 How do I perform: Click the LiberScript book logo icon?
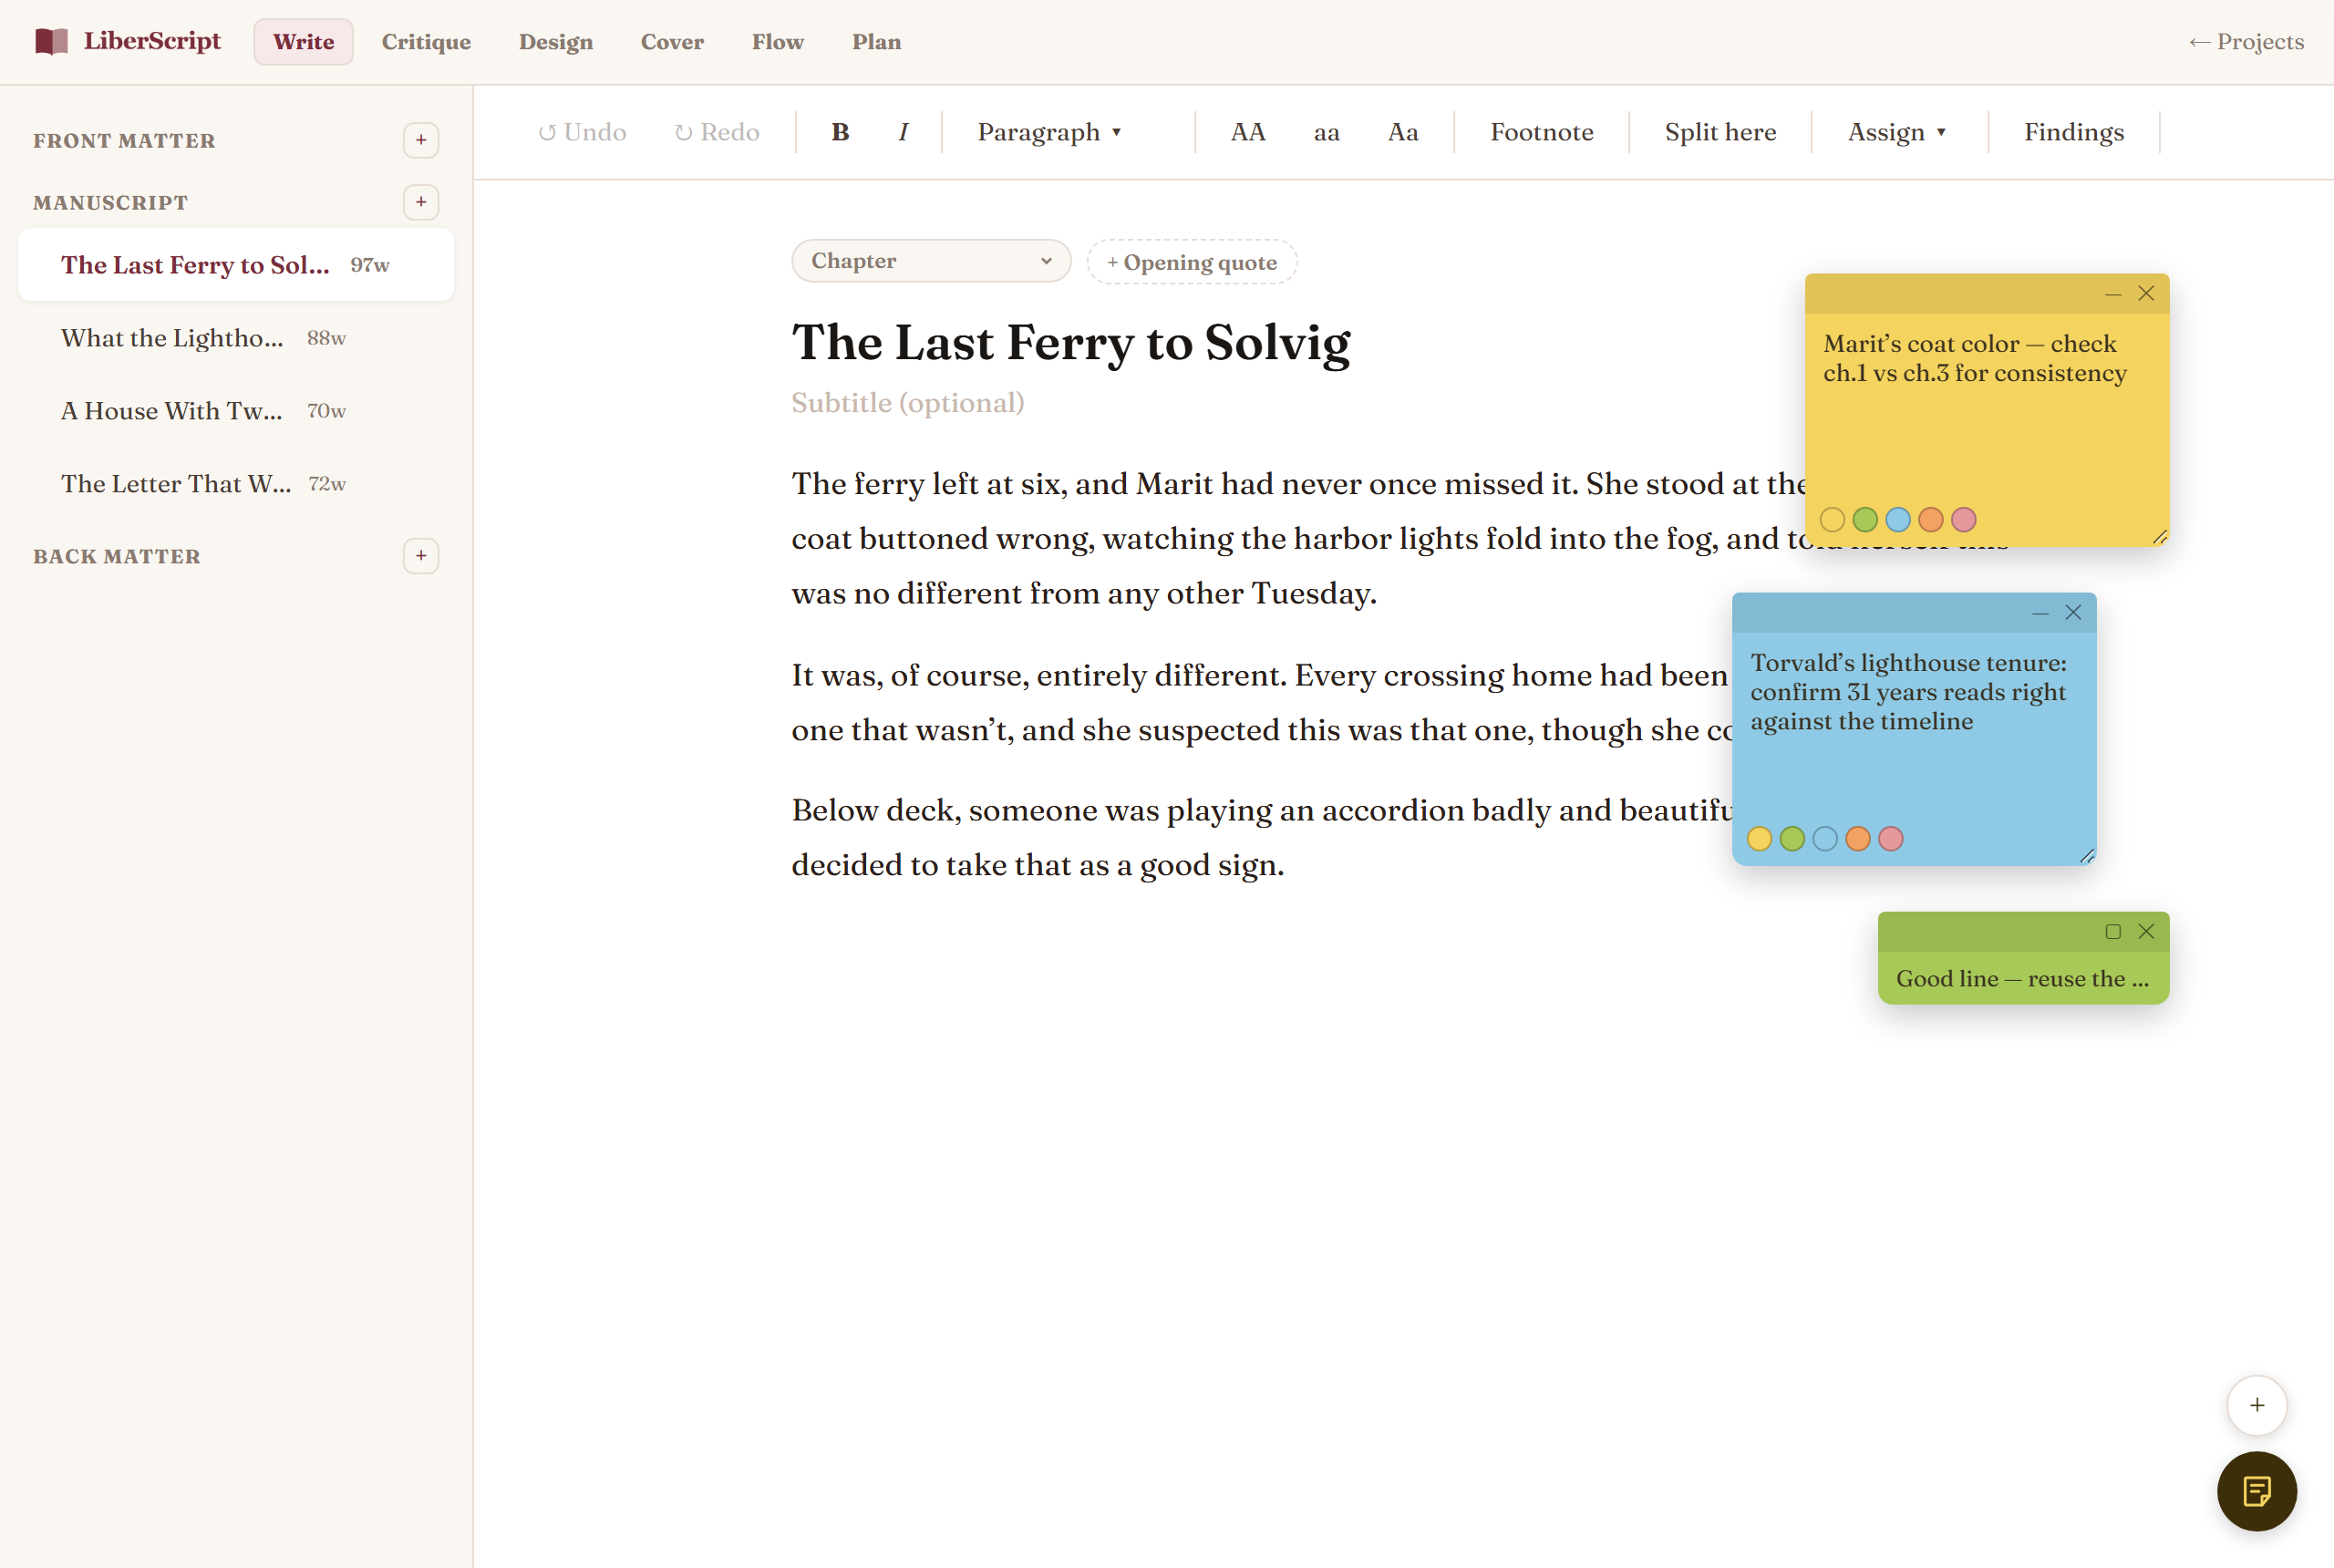[51, 41]
